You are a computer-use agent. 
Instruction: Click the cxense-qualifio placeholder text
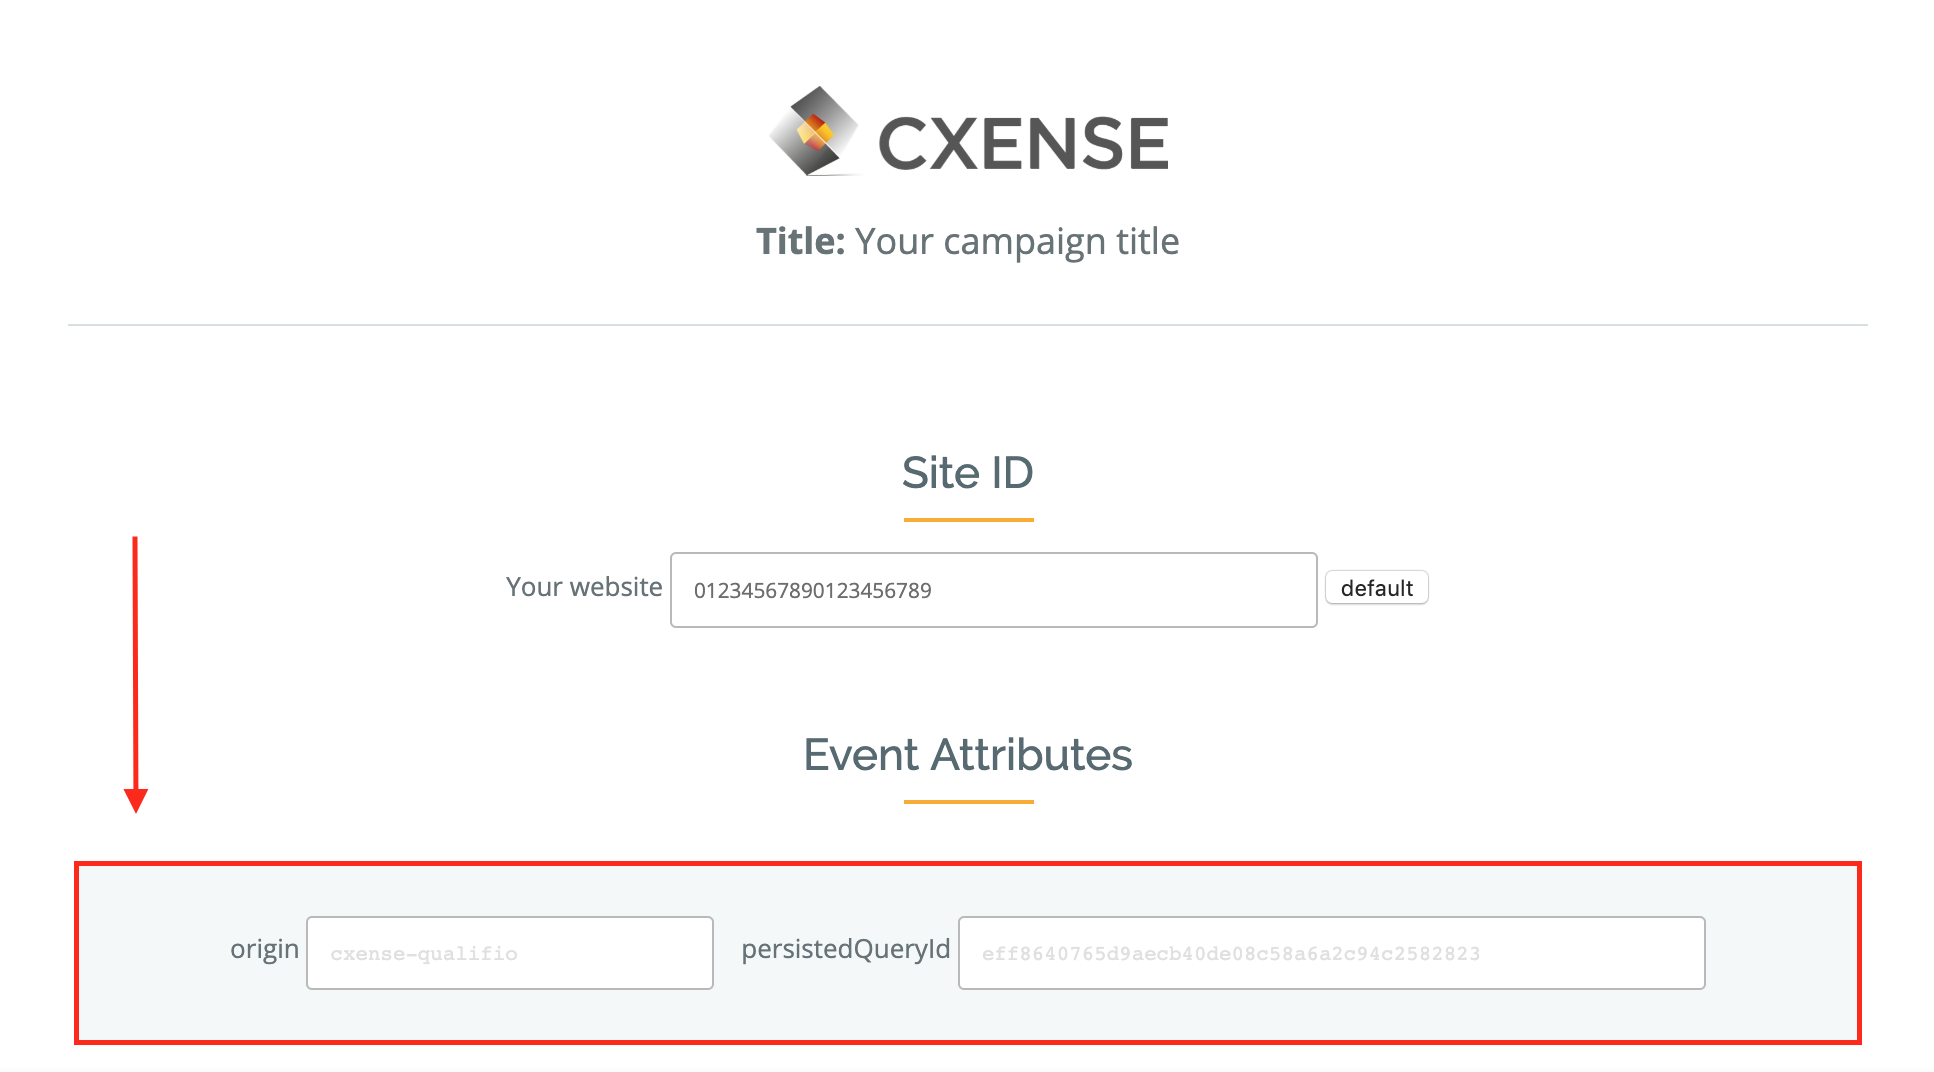pyautogui.click(x=424, y=954)
